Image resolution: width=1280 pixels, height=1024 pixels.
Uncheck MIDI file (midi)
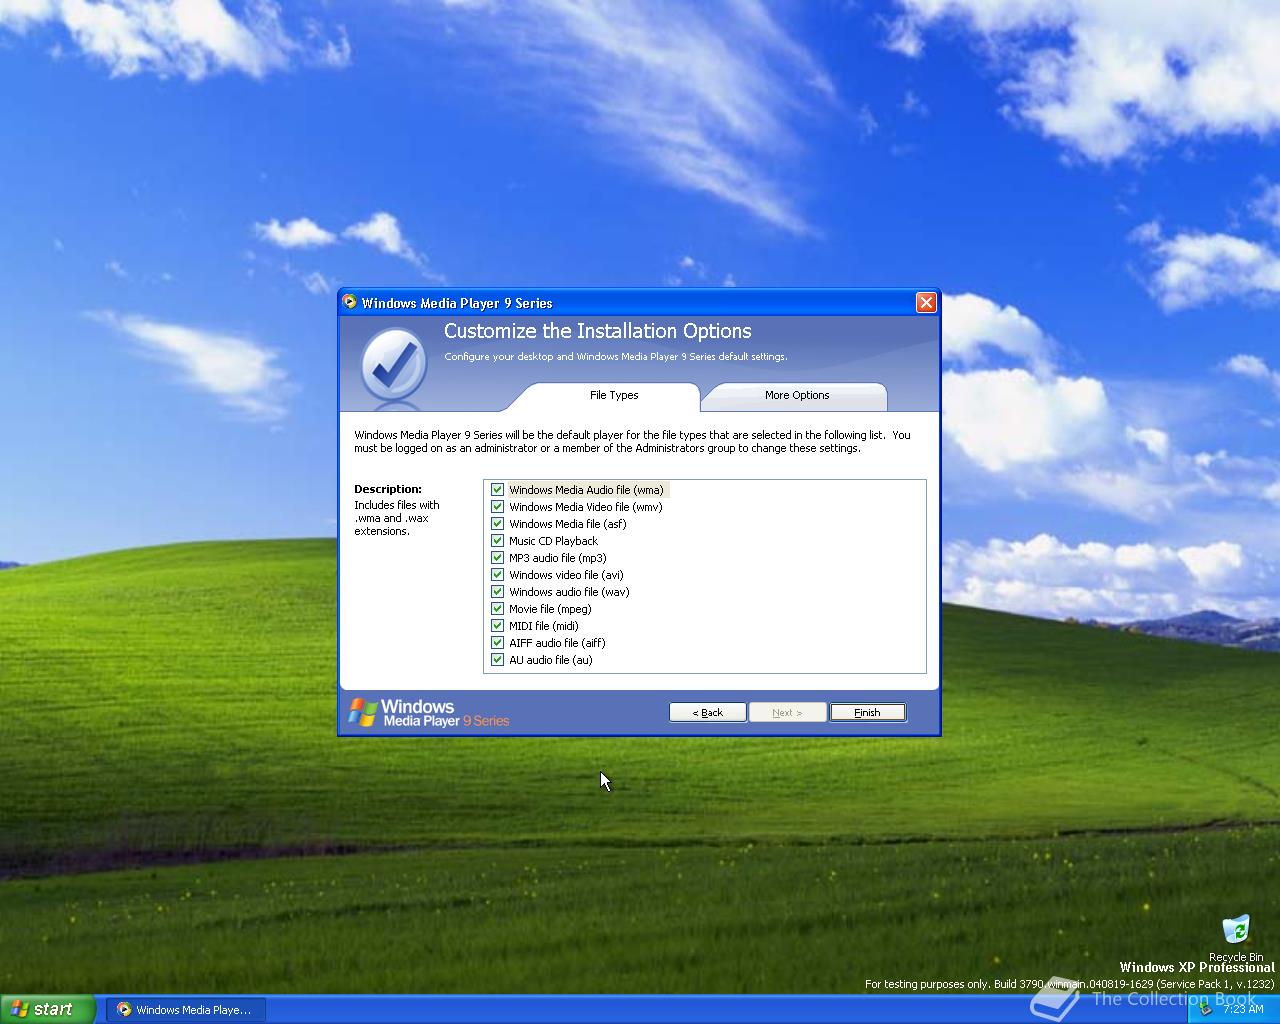497,626
